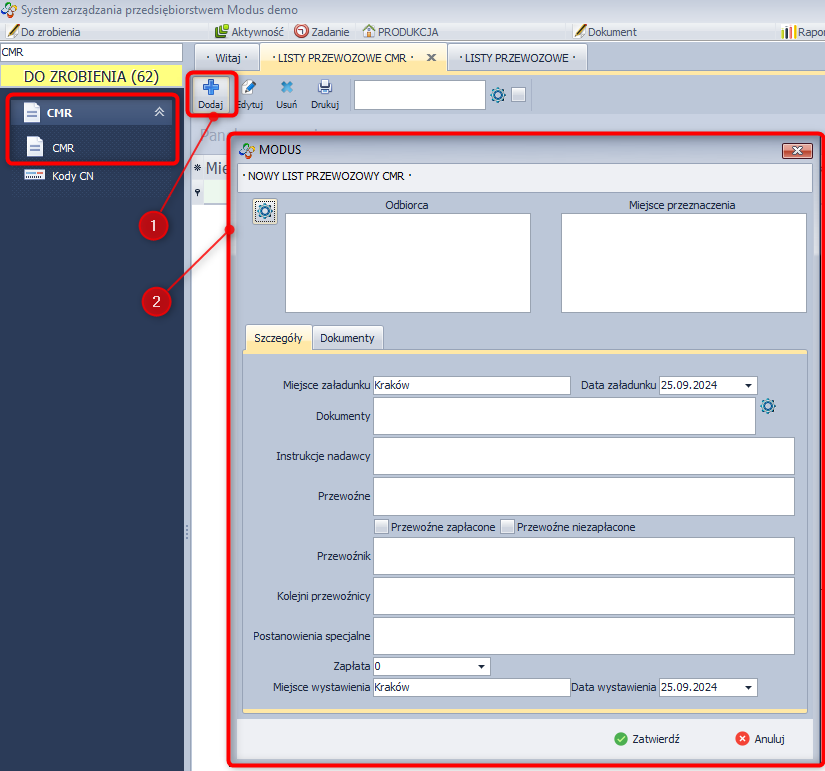
Task: Open Data załadunku date dropdown
Action: tap(748, 386)
